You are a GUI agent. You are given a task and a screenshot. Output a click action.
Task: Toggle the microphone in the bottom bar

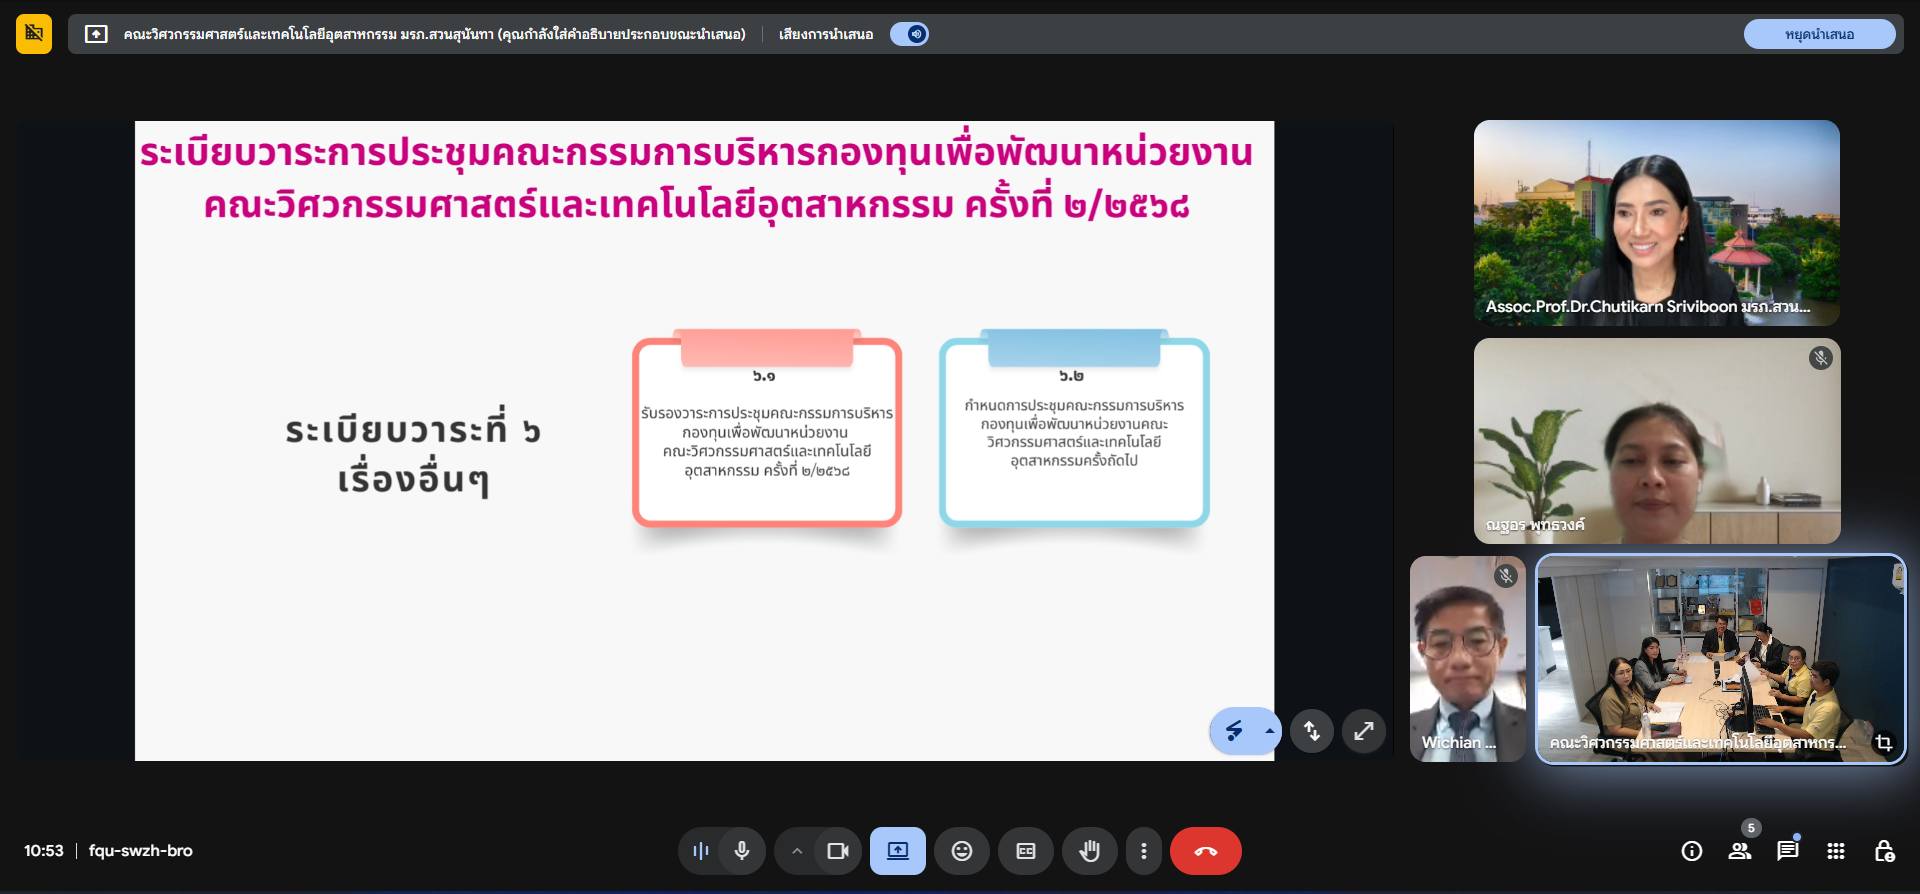(x=741, y=851)
